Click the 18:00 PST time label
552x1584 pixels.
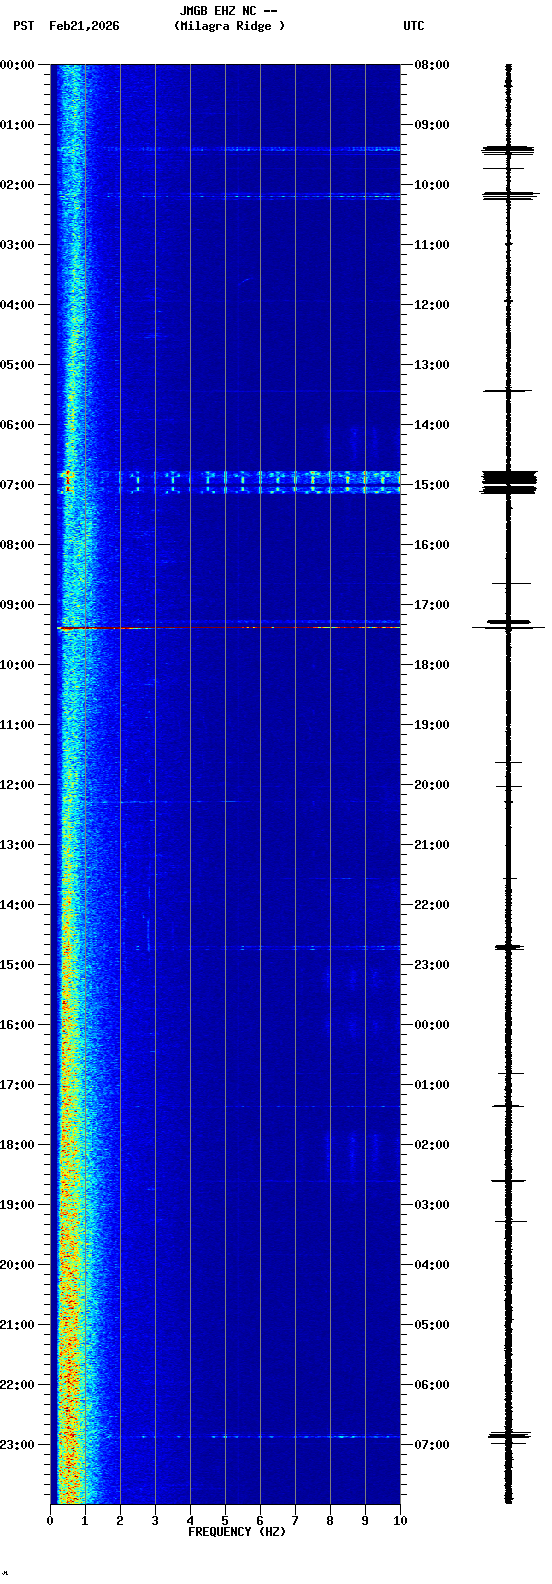coord(18,1145)
